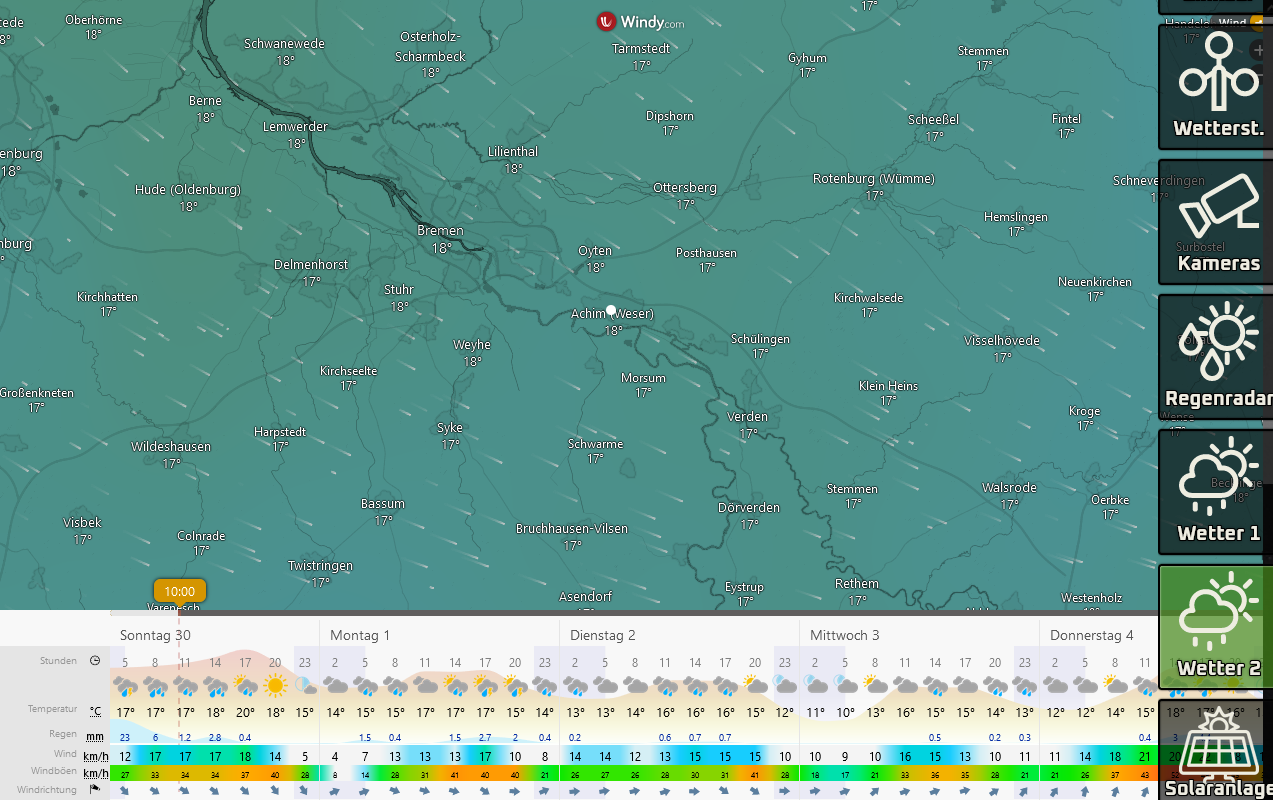Click the sunny icon at Sunday 20h

tap(275, 686)
